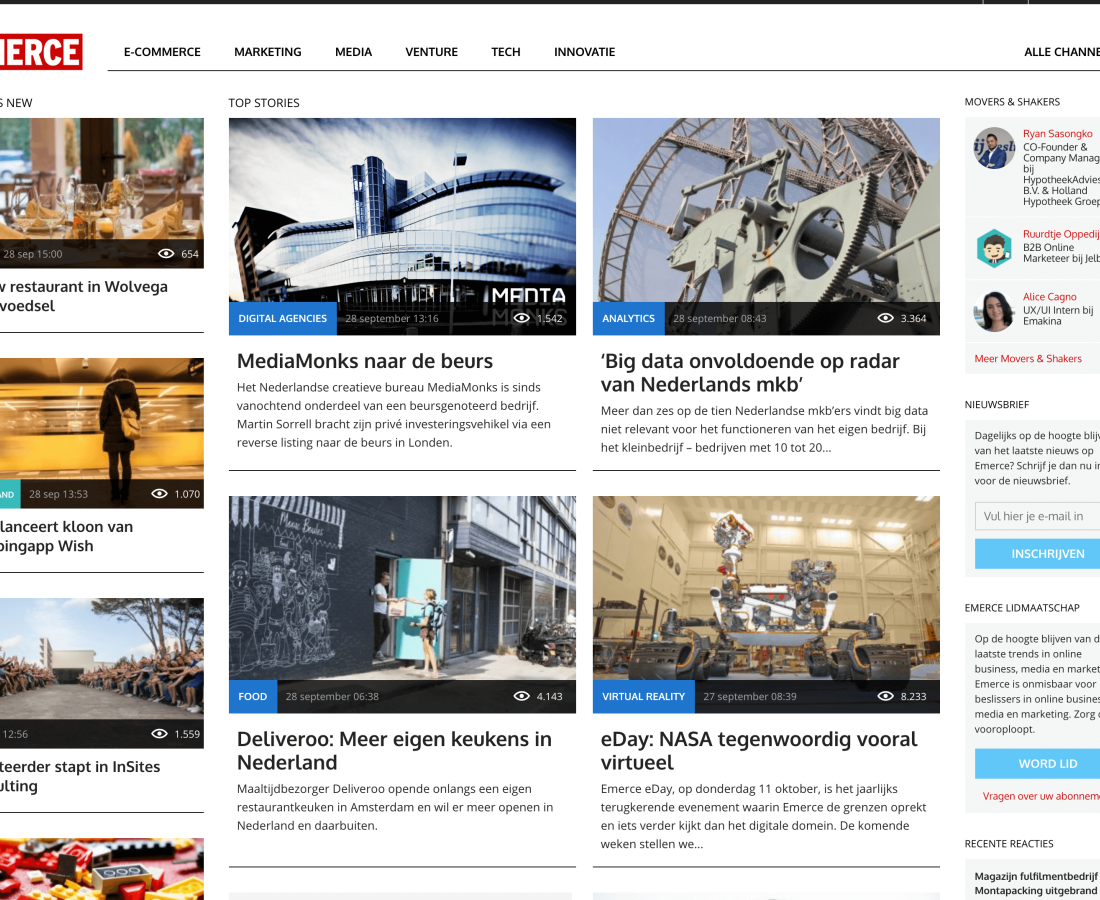Click the MOVERS & SHAKERS heading

tap(1012, 102)
